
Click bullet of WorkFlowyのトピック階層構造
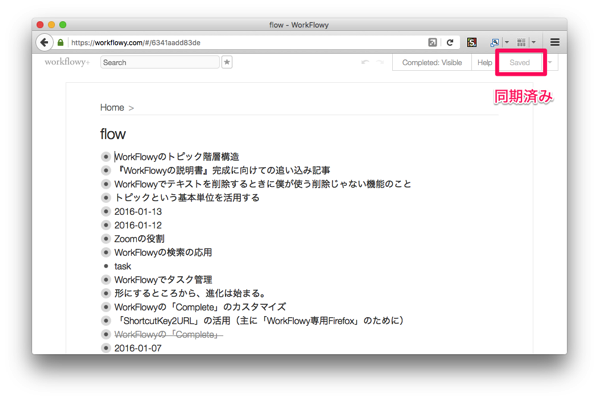[106, 157]
